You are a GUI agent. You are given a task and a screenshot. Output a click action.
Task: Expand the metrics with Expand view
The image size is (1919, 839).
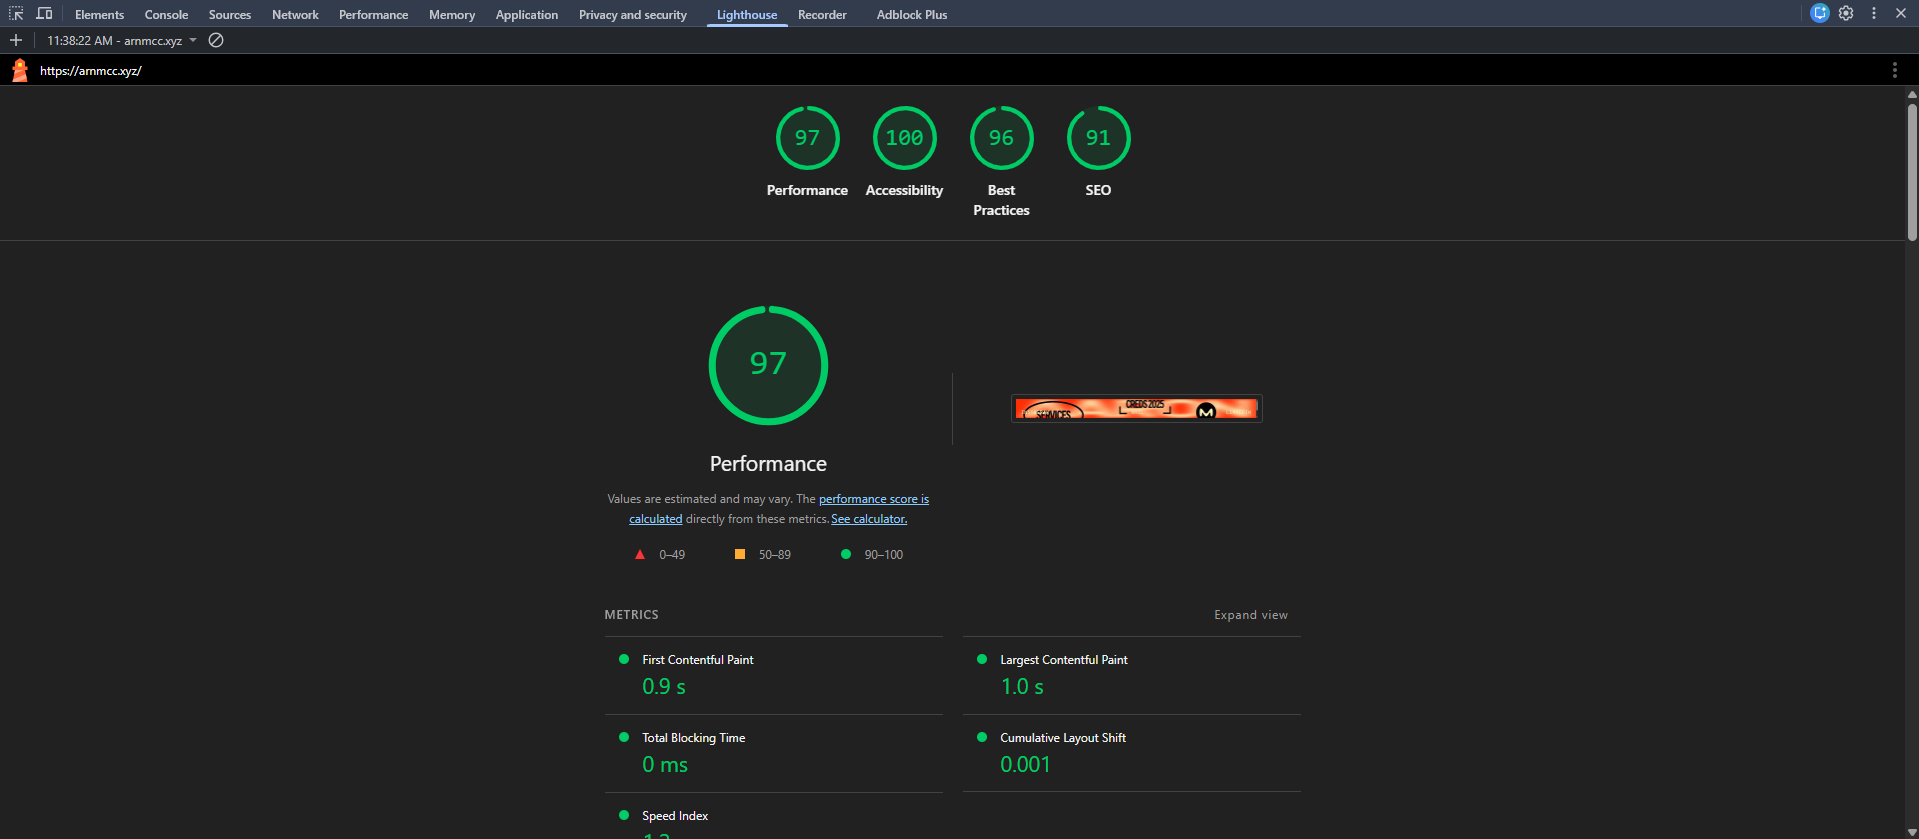[x=1250, y=615]
